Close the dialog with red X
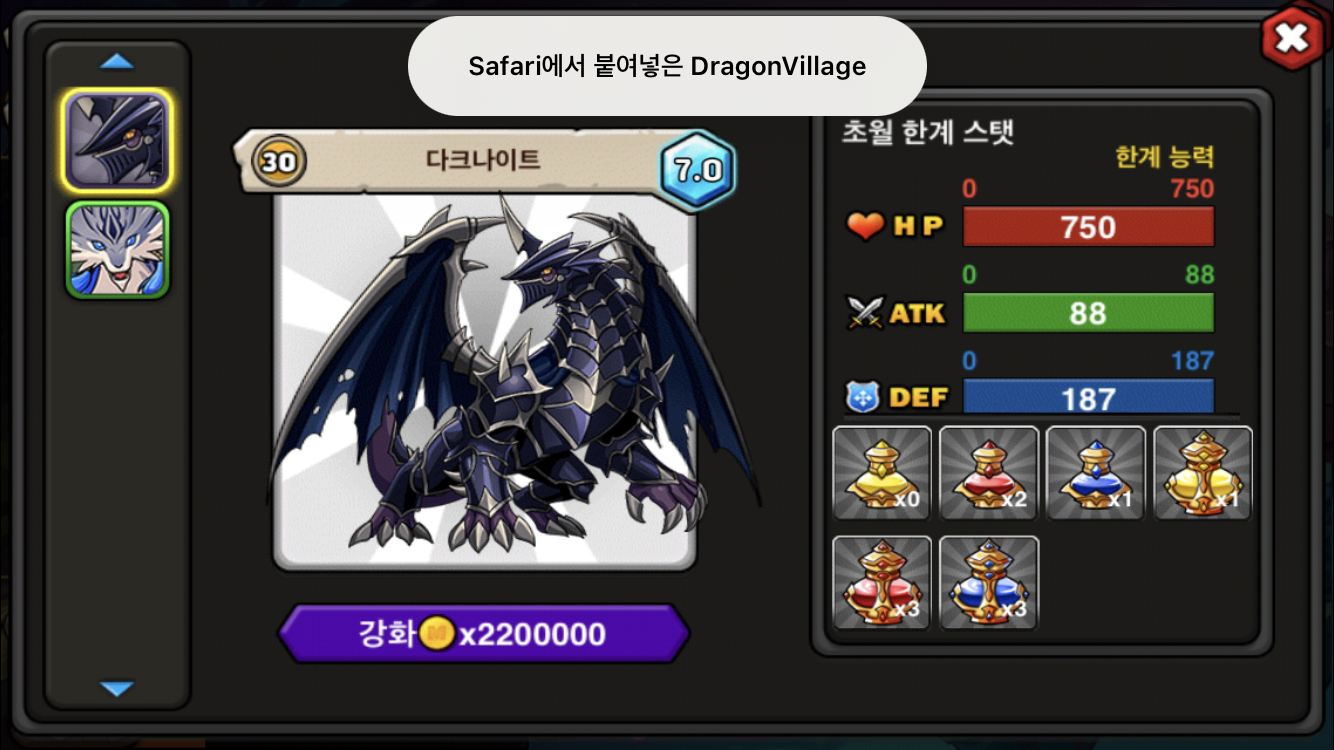 1292,38
